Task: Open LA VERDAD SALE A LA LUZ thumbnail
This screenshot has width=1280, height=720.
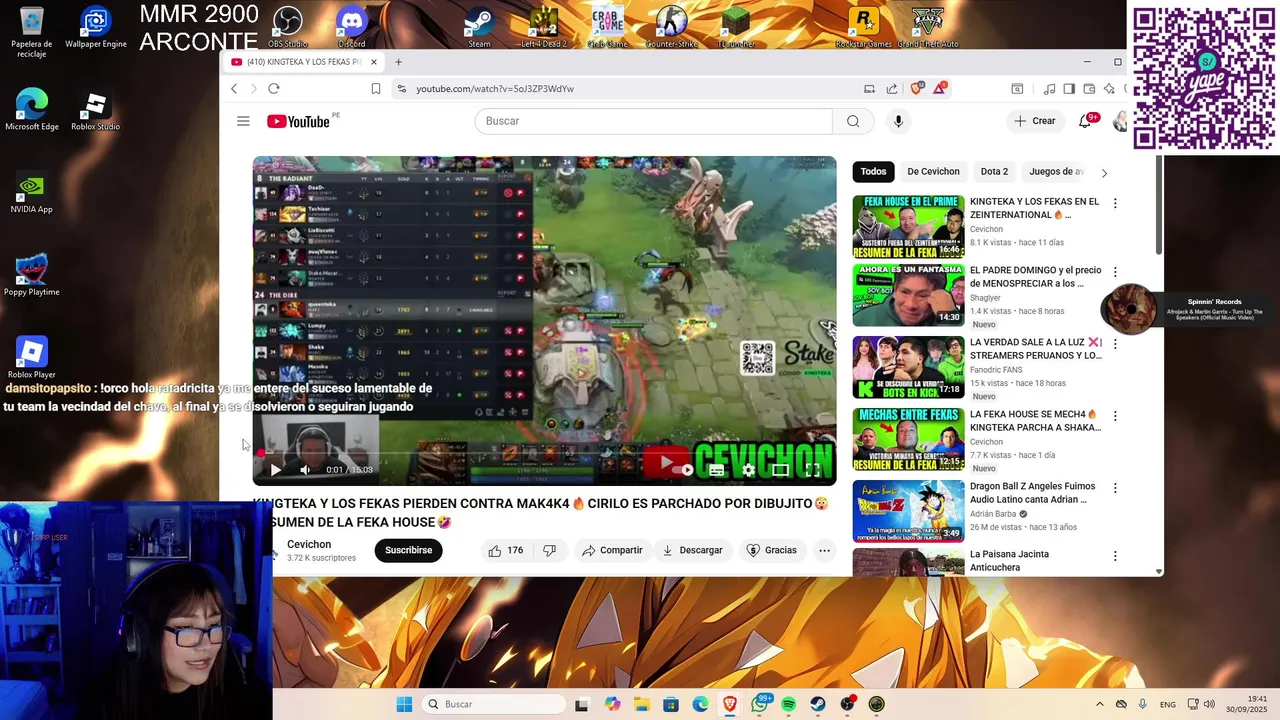Action: coord(908,368)
